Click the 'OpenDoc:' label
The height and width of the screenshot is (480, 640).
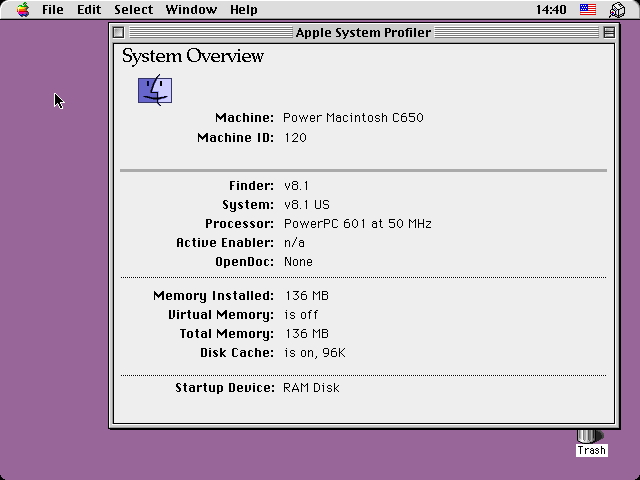point(244,262)
